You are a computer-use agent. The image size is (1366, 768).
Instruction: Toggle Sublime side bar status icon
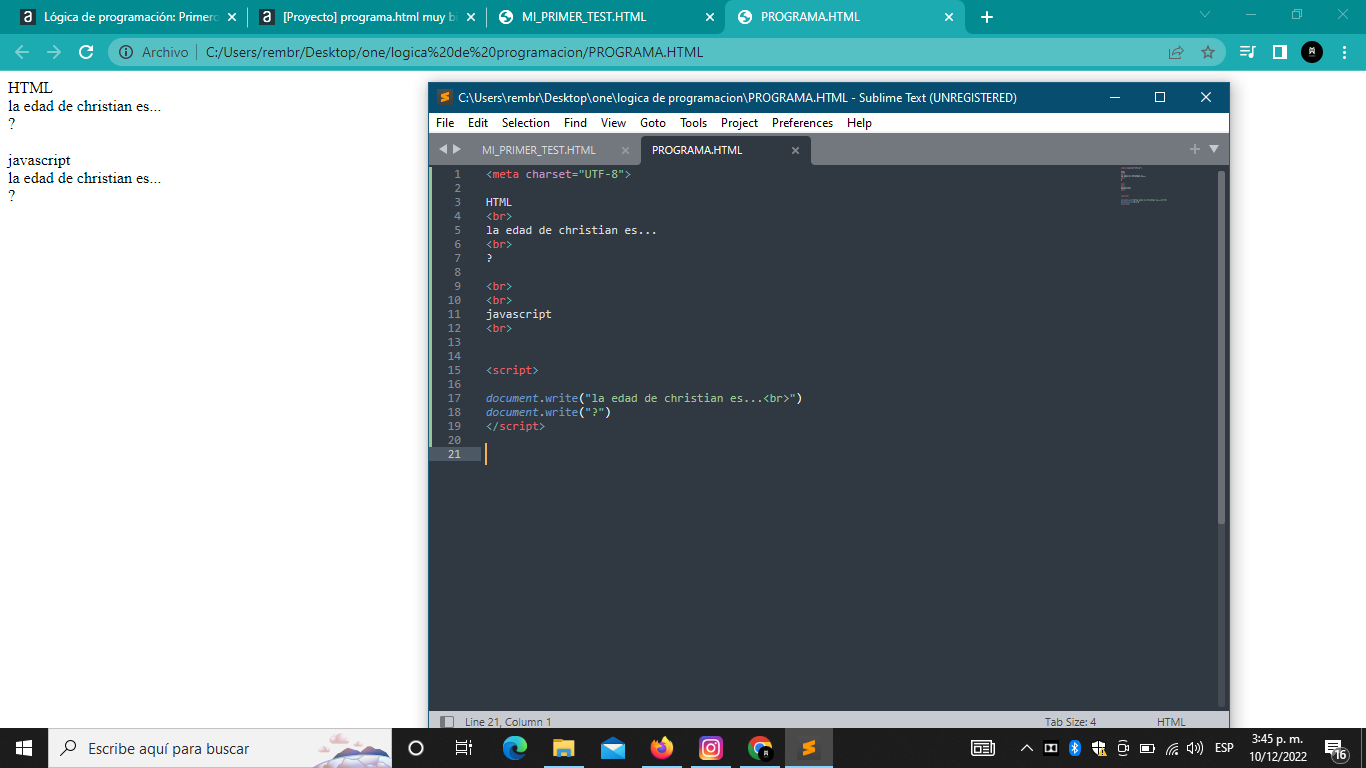tap(447, 722)
